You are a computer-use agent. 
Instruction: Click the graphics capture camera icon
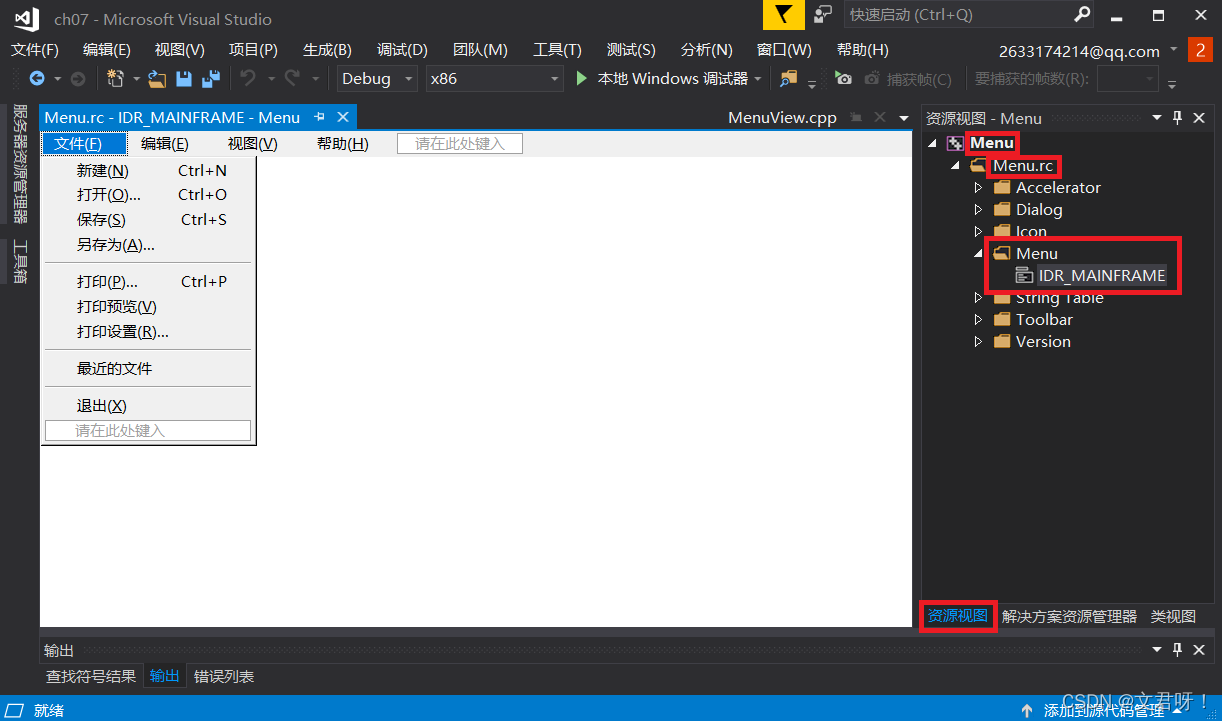tap(844, 78)
